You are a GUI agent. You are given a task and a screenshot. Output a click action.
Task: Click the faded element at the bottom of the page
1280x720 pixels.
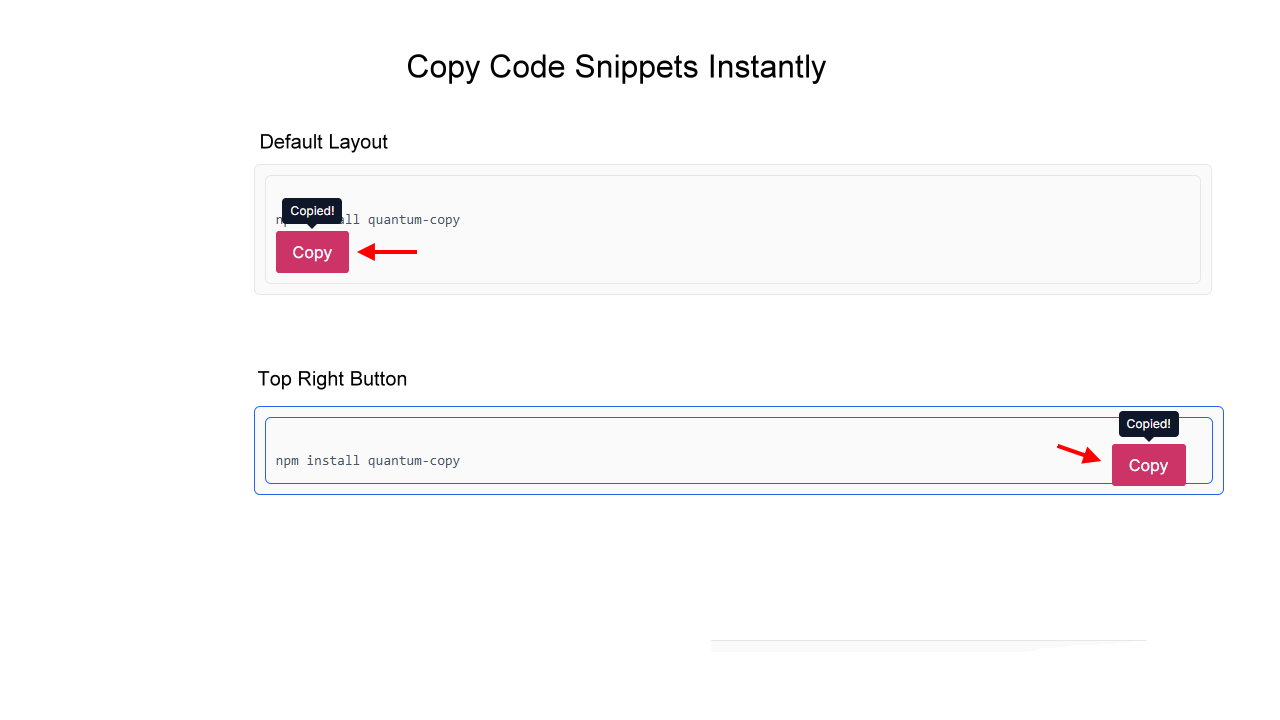coord(928,645)
